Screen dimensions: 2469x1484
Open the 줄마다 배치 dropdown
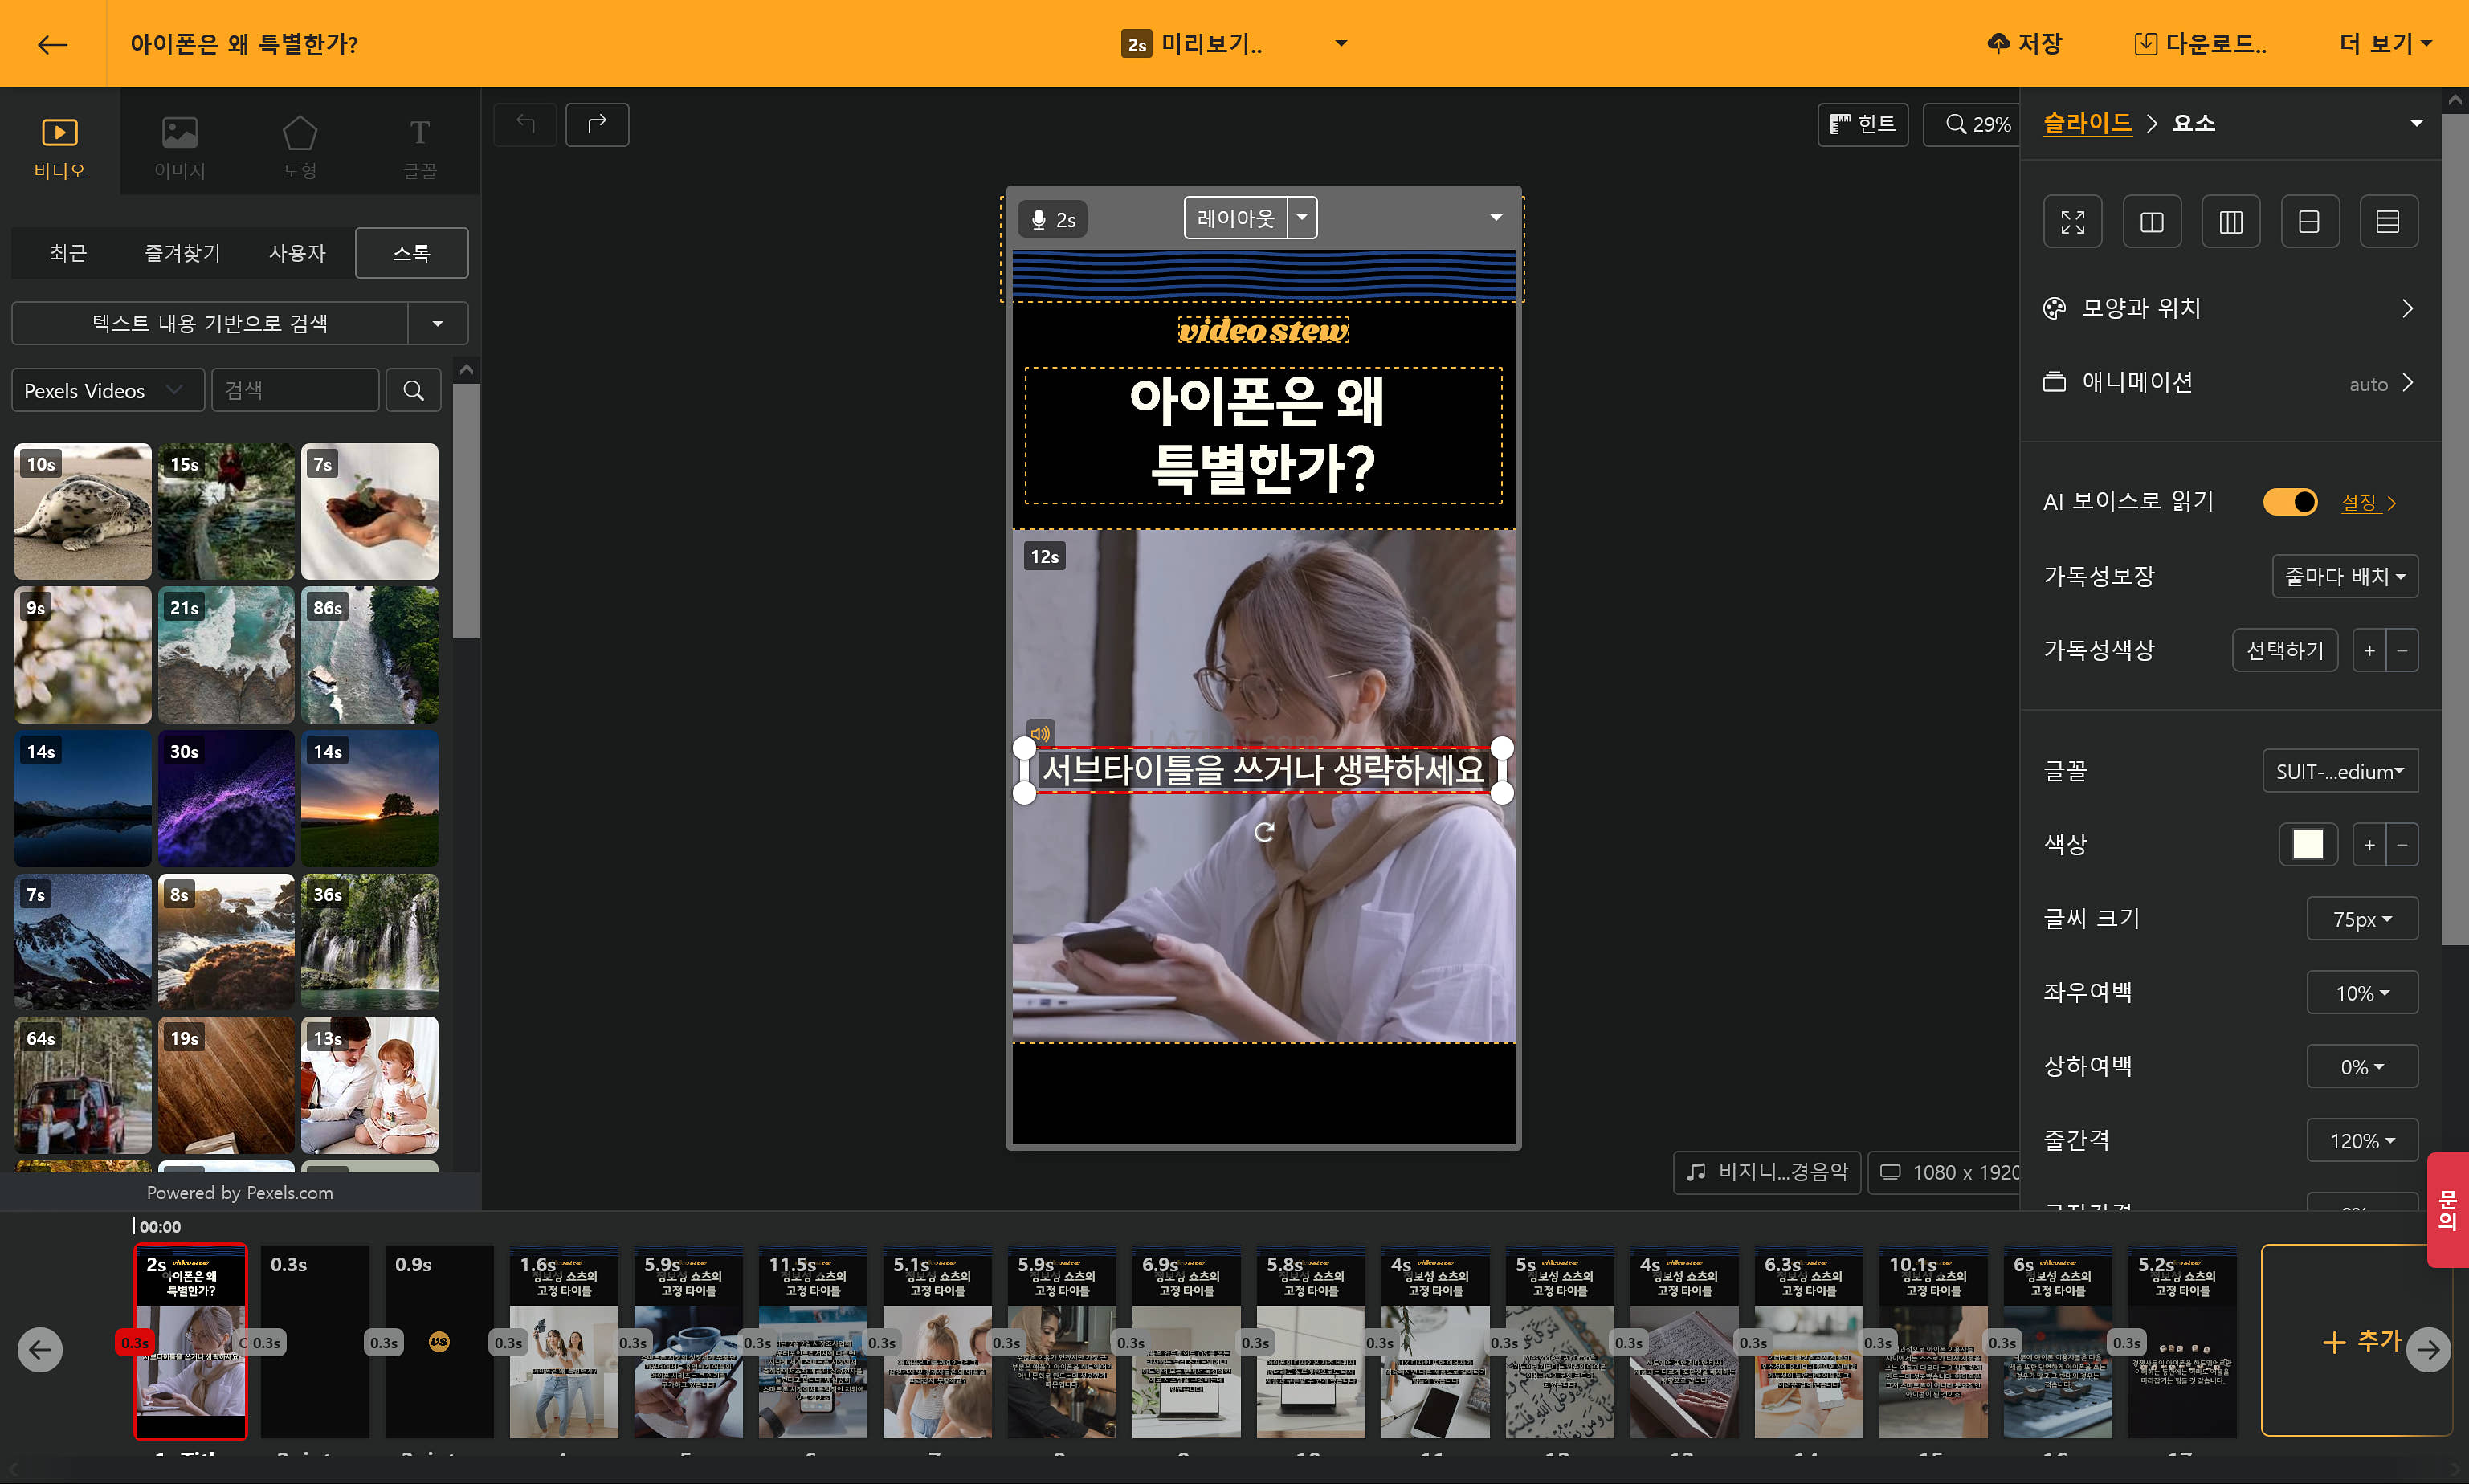coord(2344,577)
